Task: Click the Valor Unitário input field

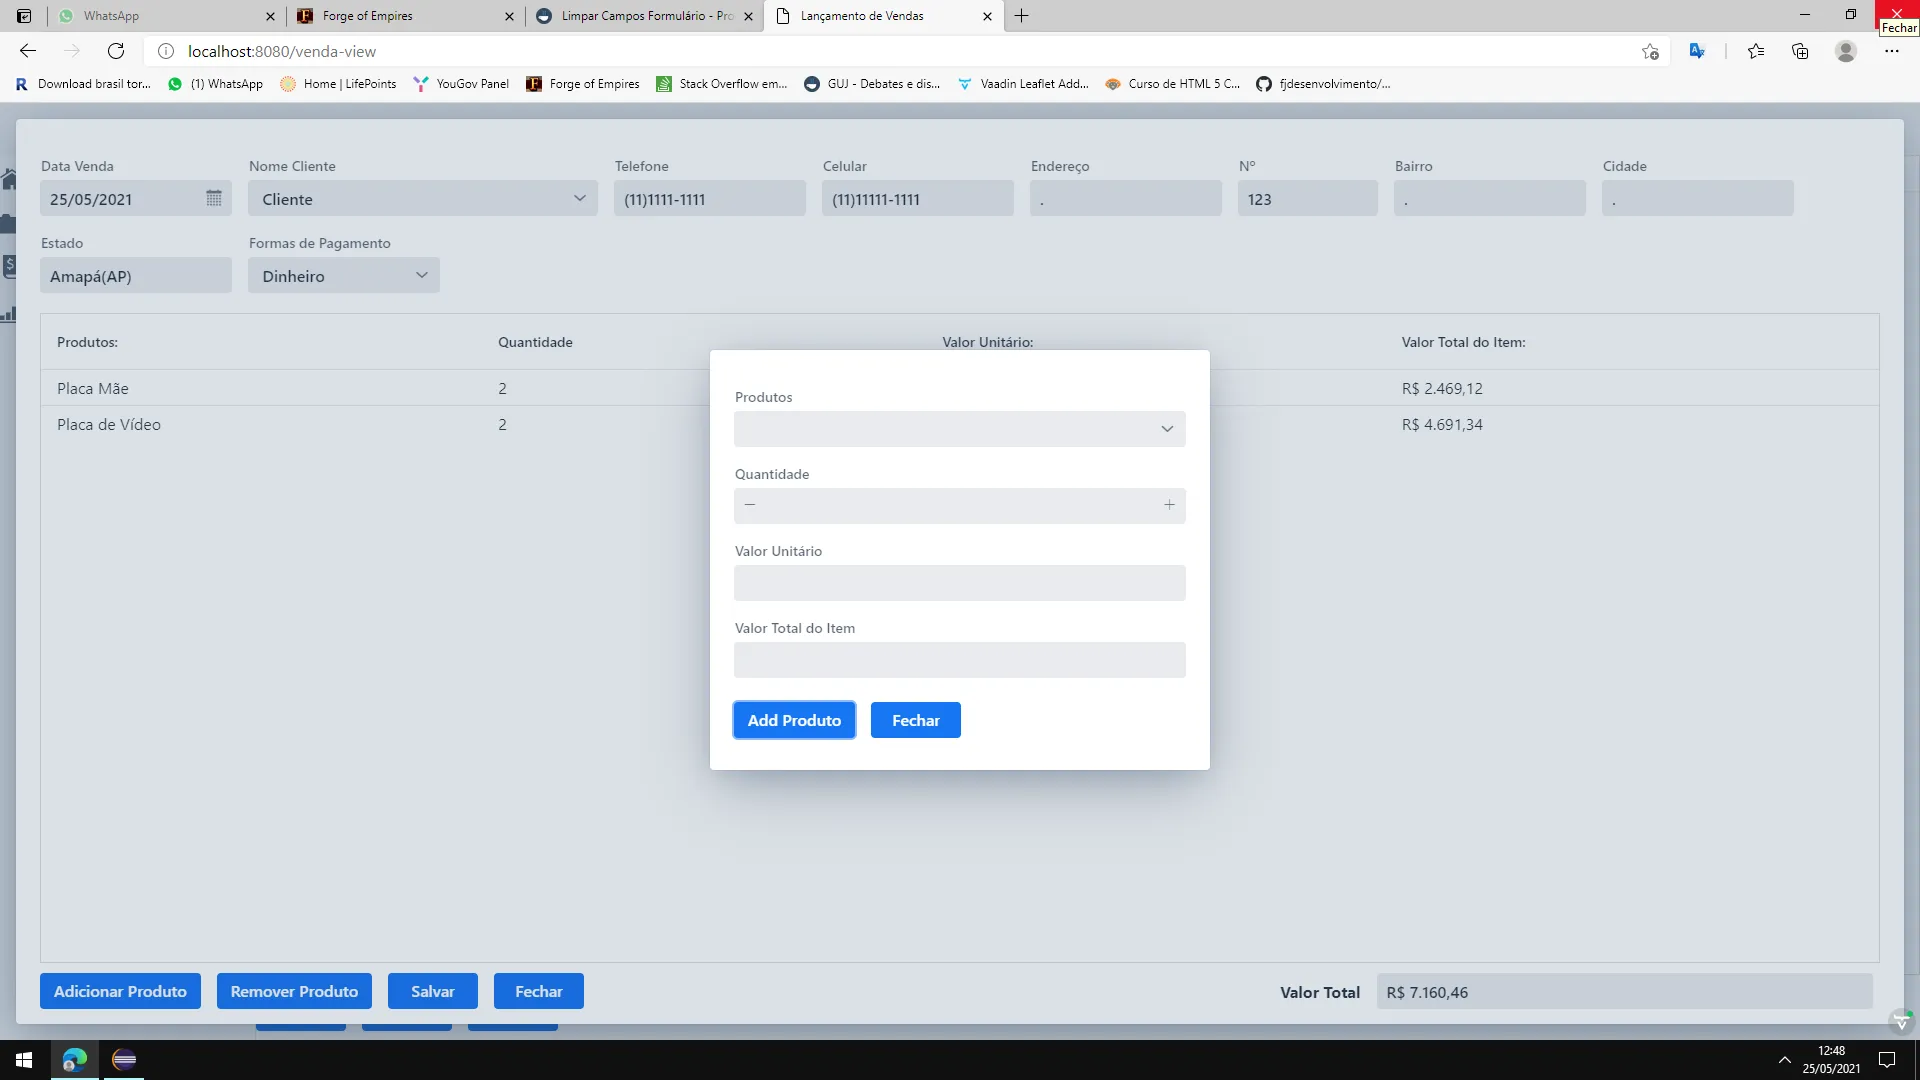Action: tap(959, 583)
